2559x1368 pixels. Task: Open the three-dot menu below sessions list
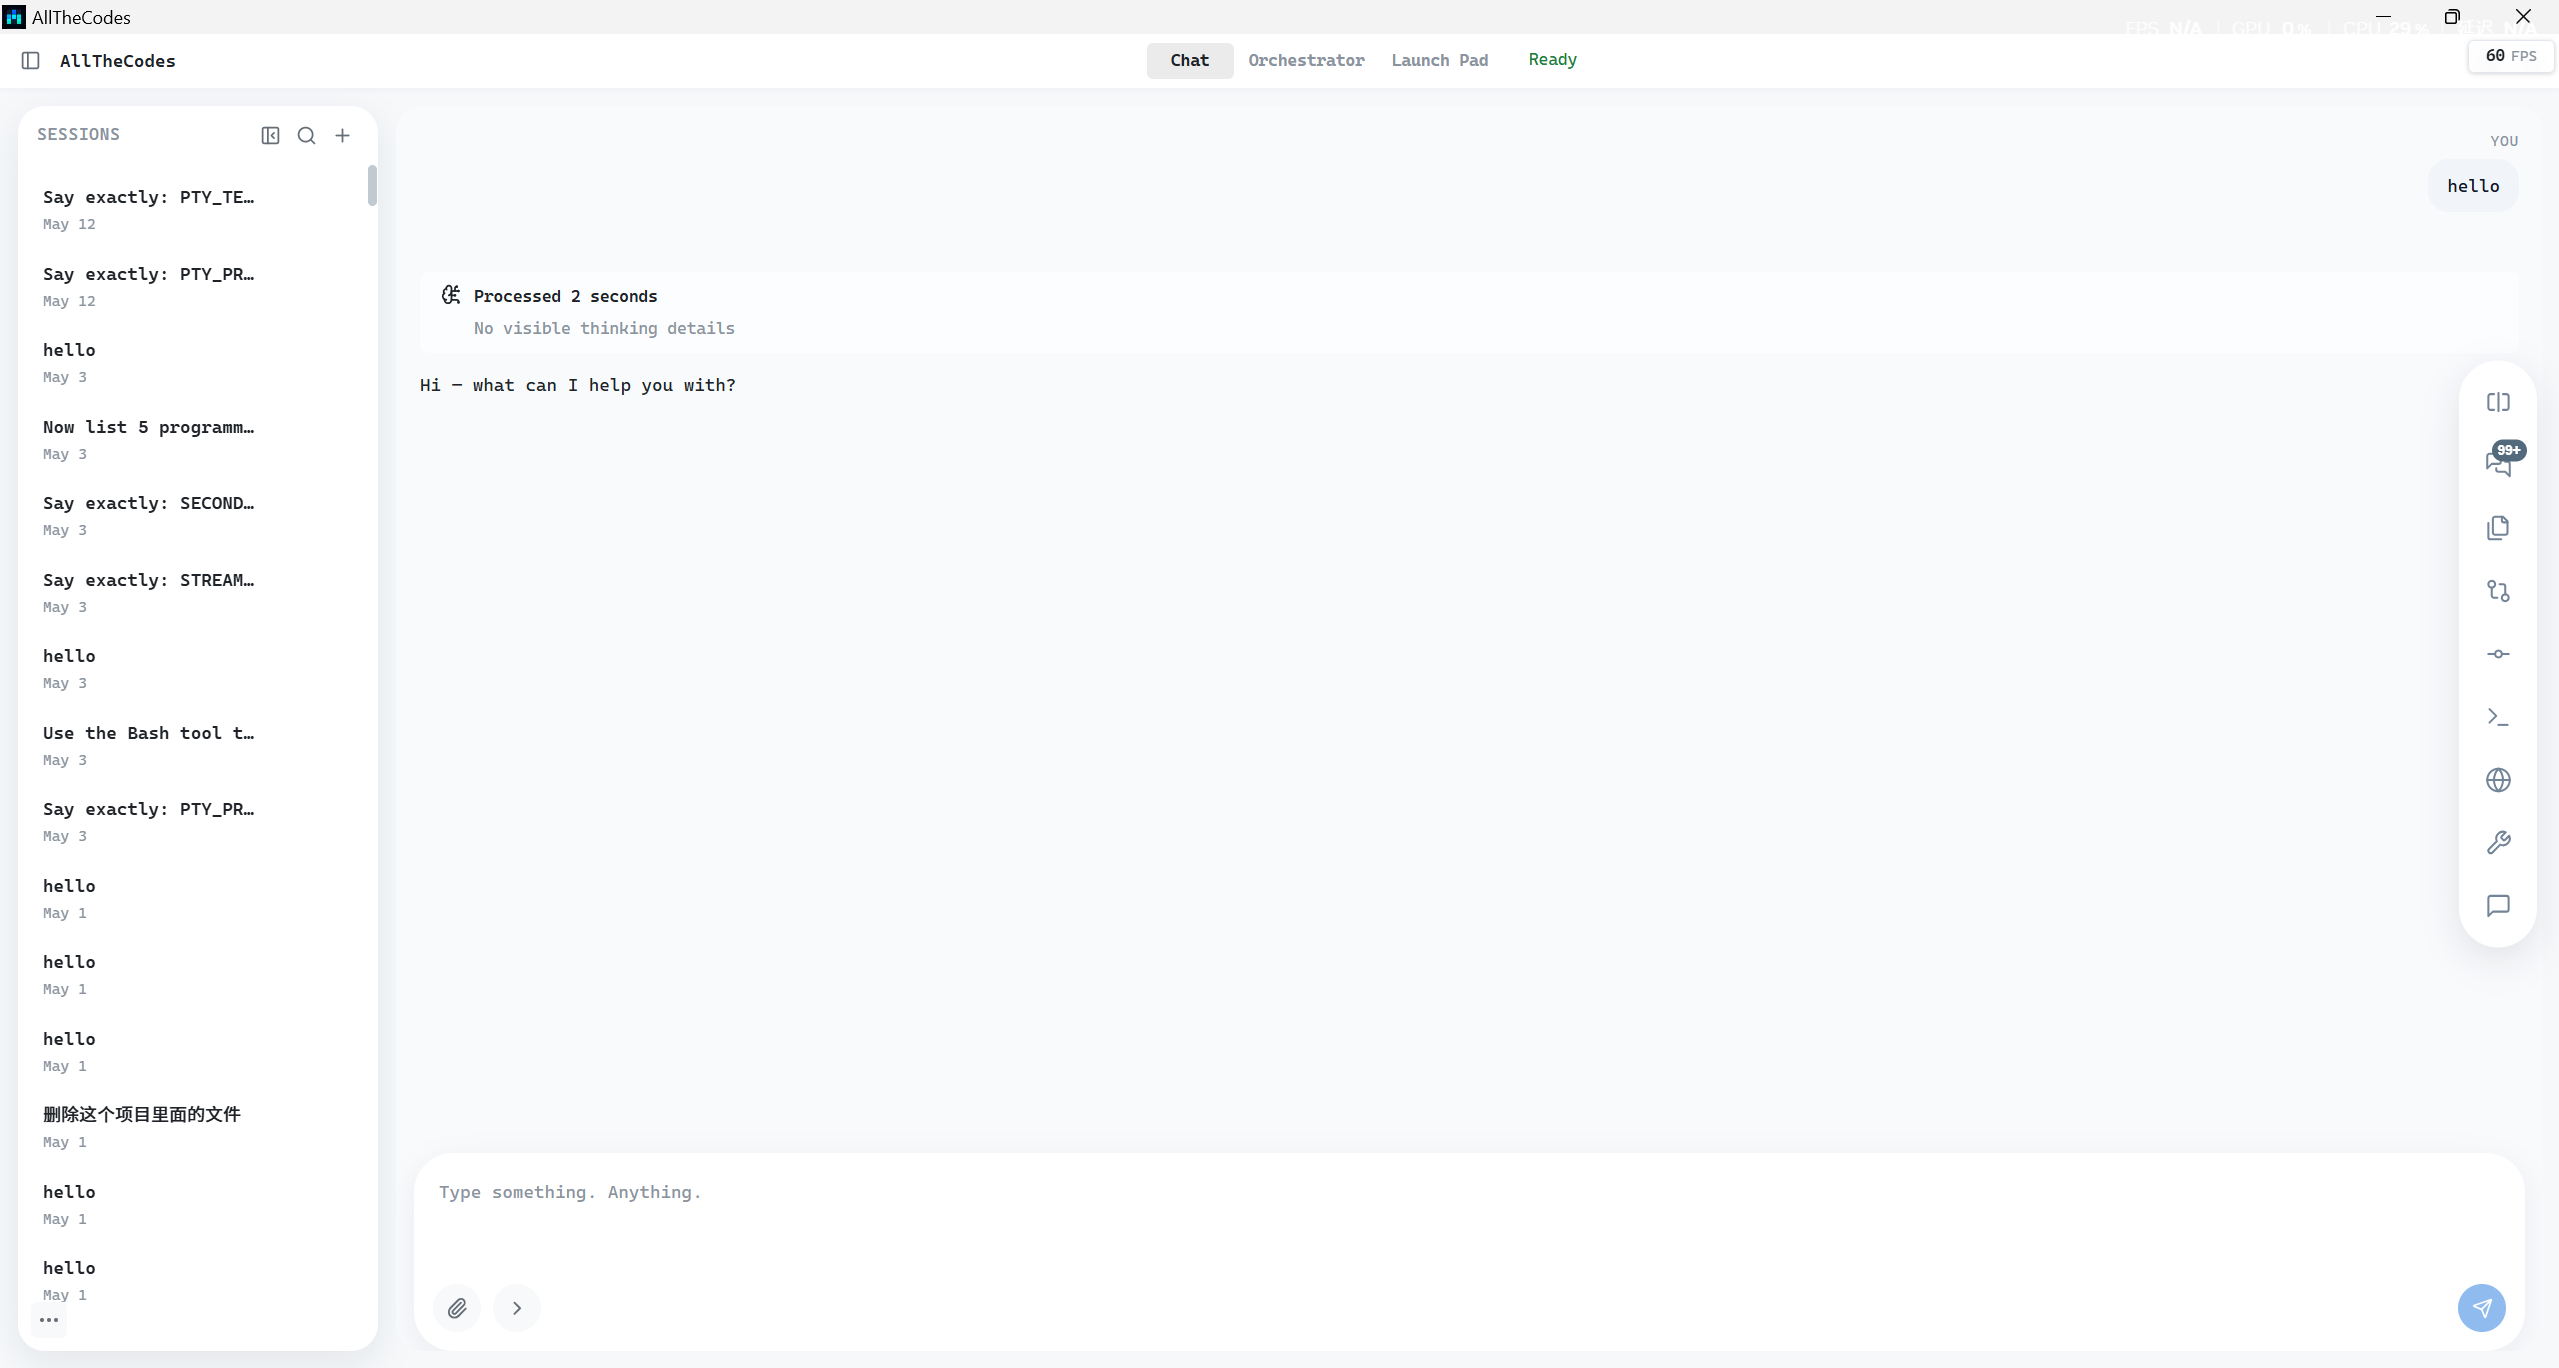click(49, 1320)
